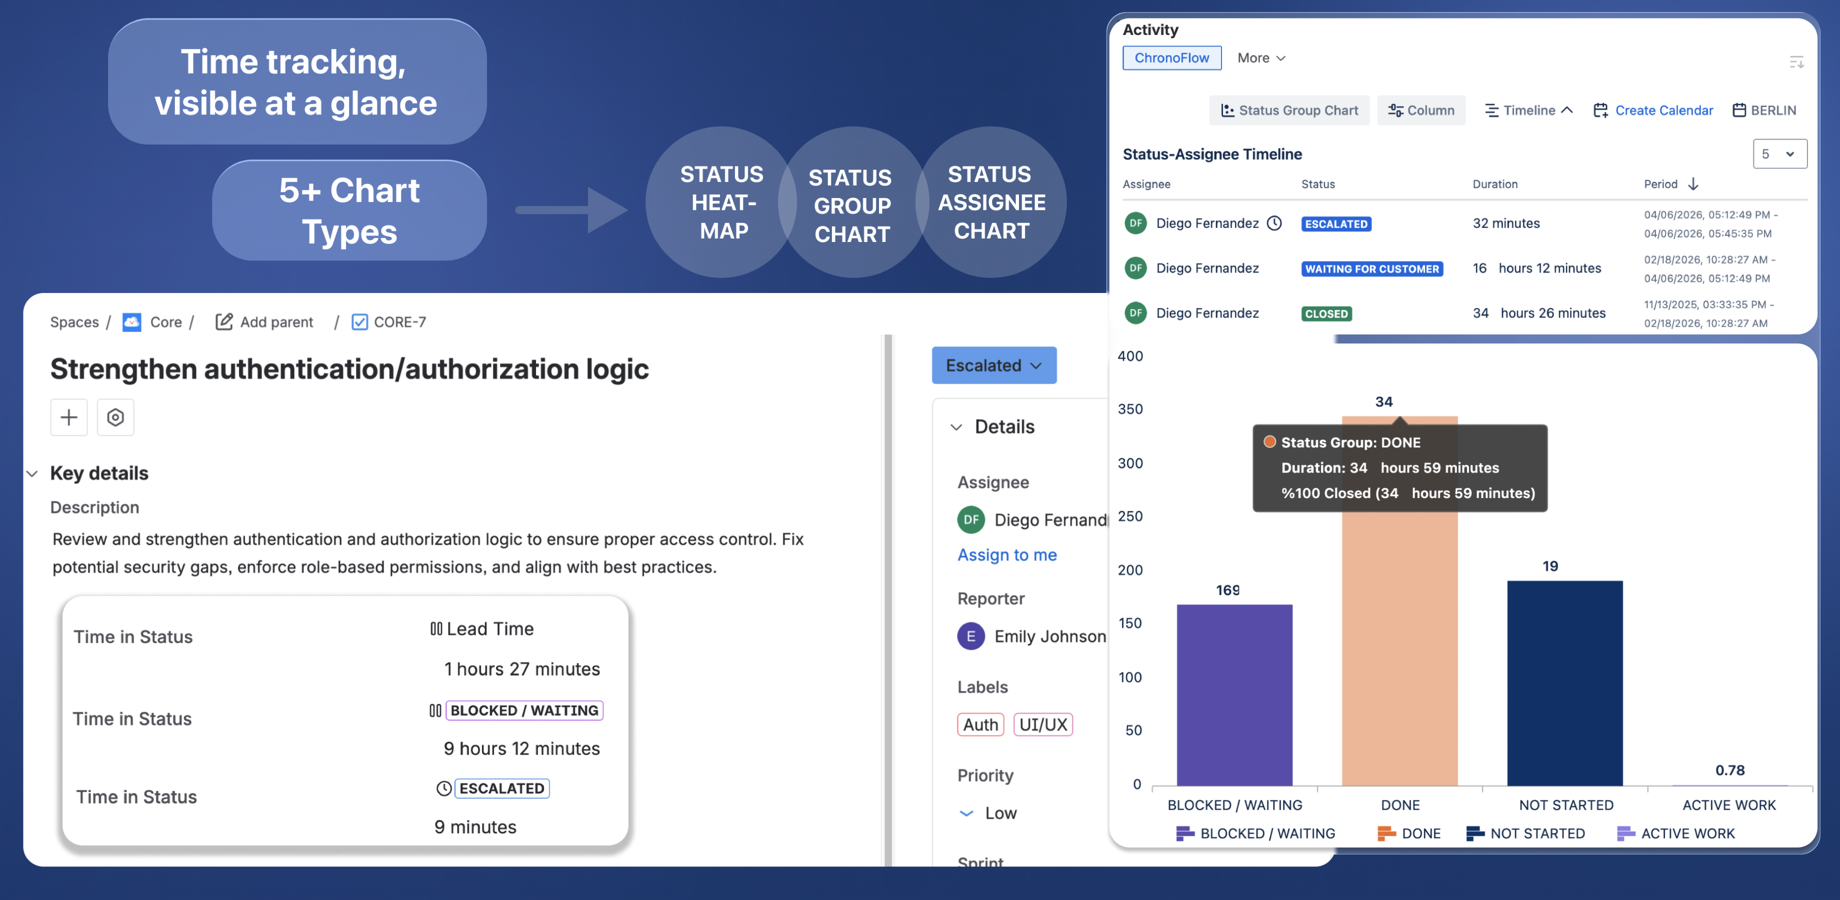This screenshot has width=1840, height=900.
Task: Click the BLOCKED / WAITING bar in chart
Action: tap(1234, 695)
